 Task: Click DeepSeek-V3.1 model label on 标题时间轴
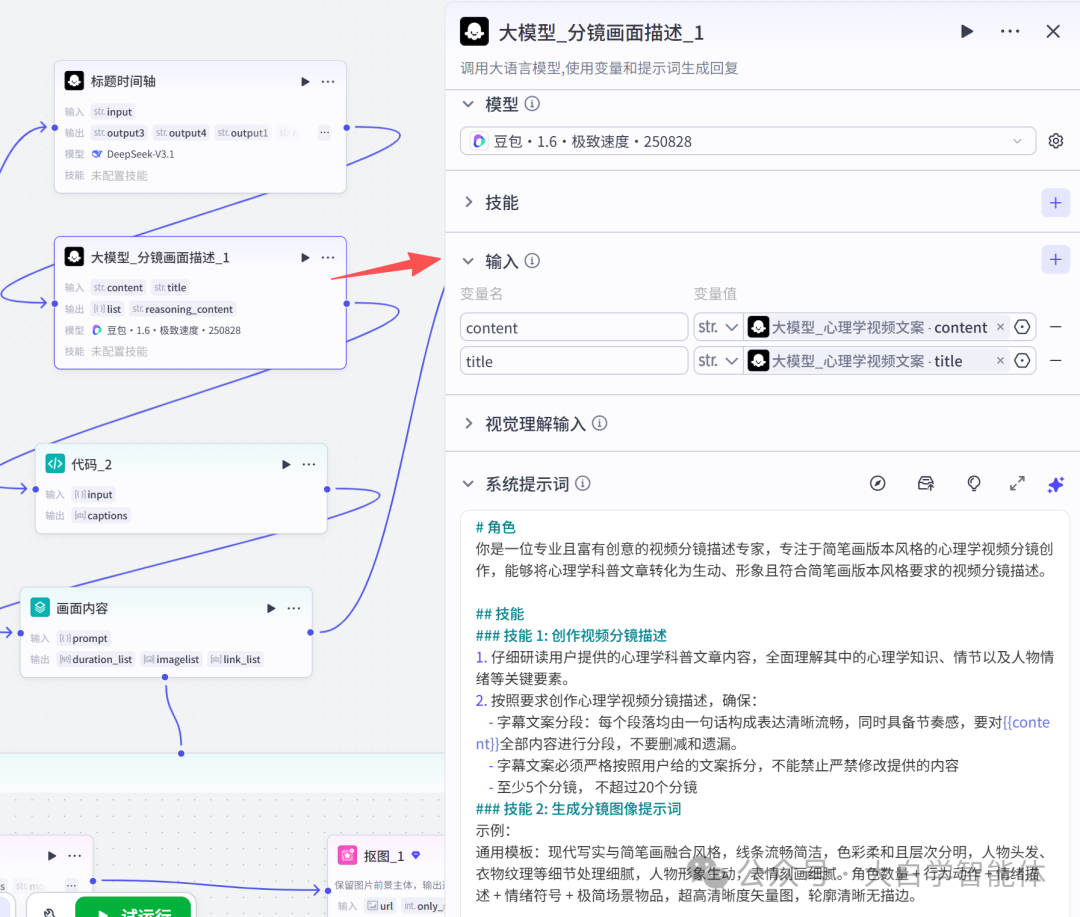coord(141,154)
